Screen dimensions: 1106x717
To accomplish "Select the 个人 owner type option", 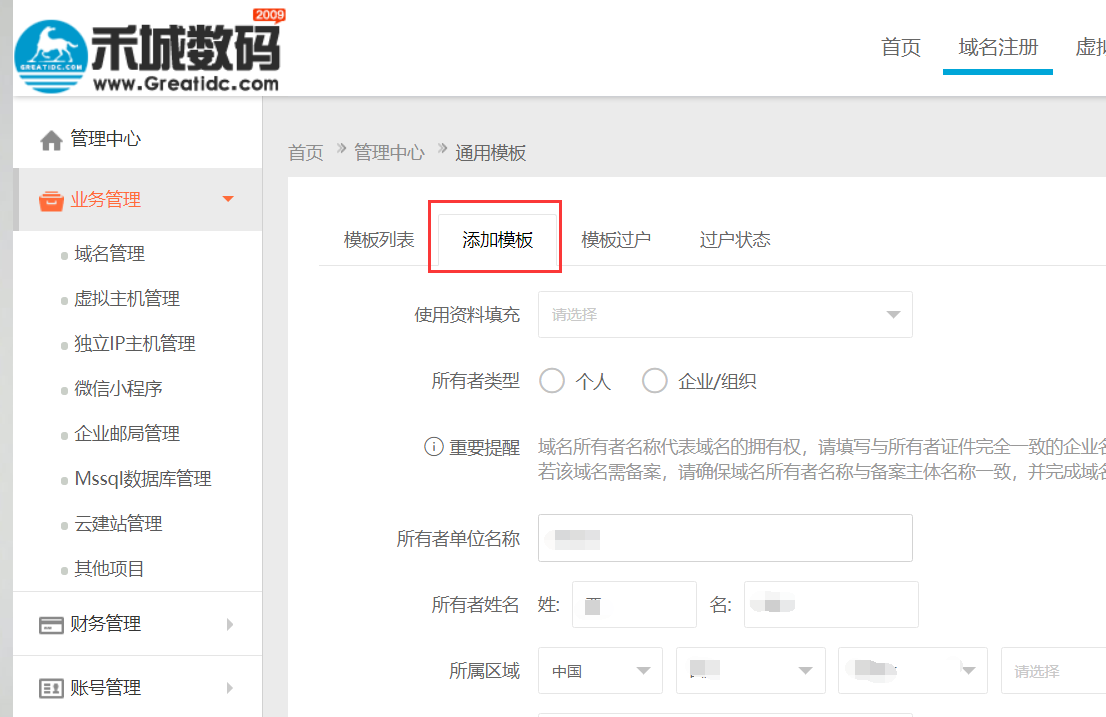I will (551, 380).
